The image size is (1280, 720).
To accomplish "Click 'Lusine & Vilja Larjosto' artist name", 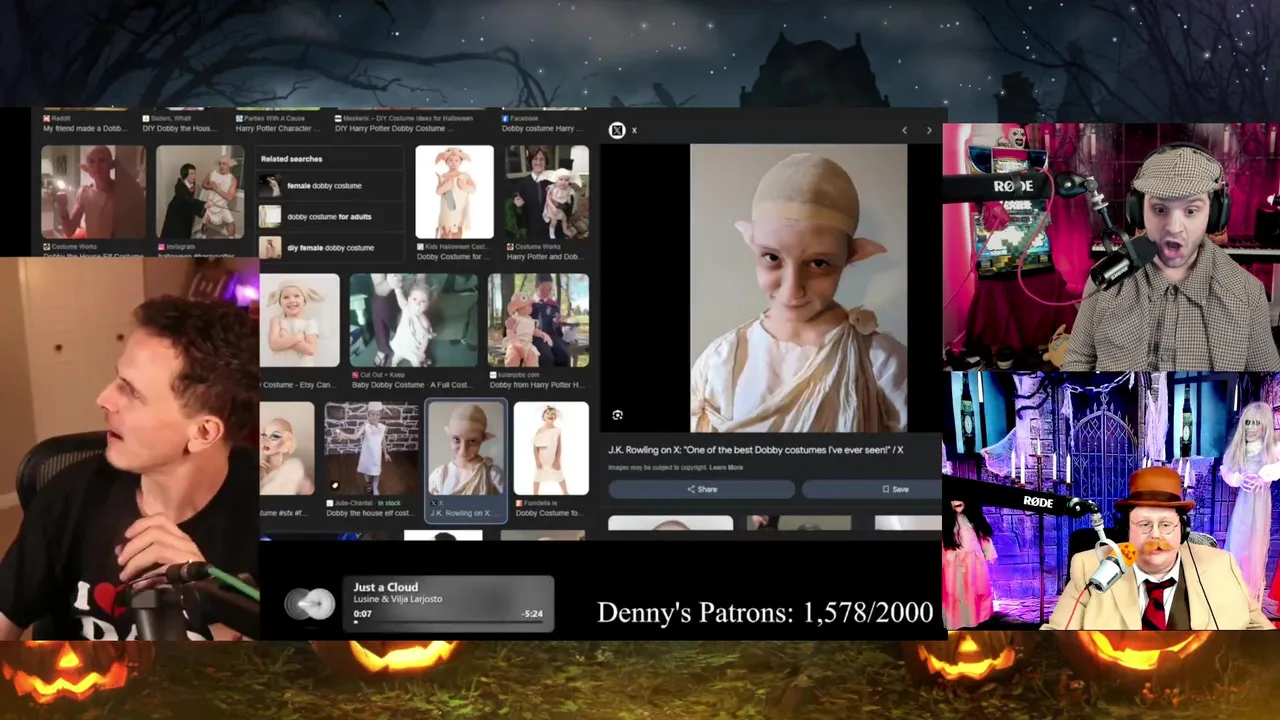I will (x=398, y=599).
